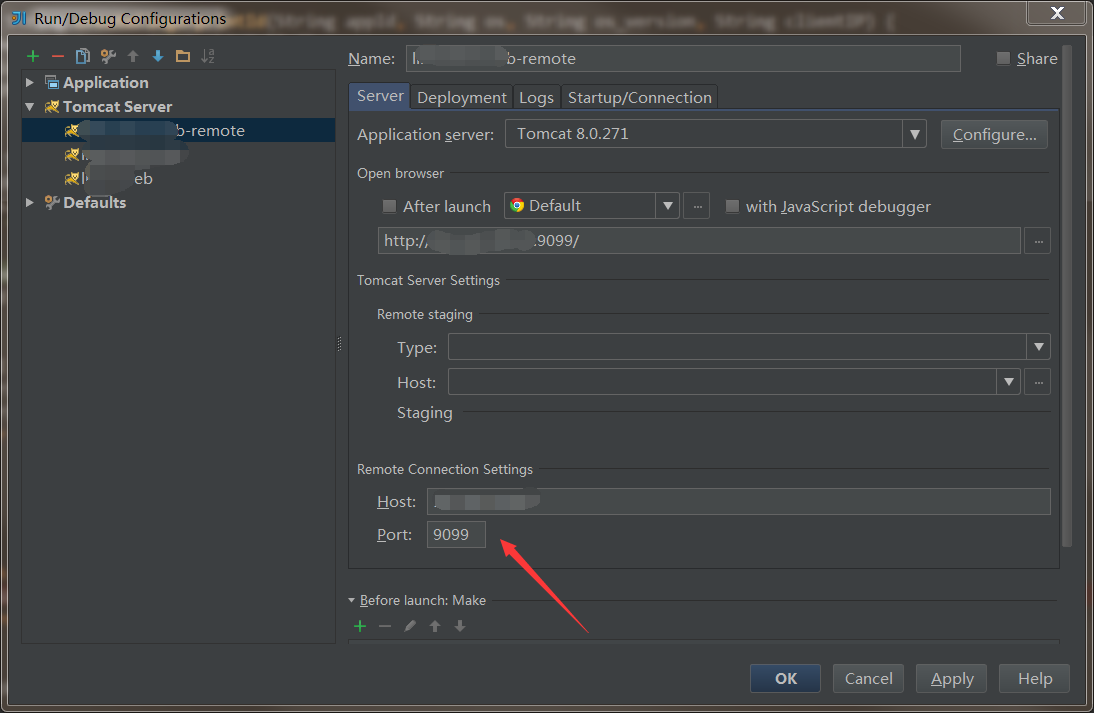Image resolution: width=1094 pixels, height=713 pixels.
Task: Switch to the Logs tab
Action: (x=536, y=98)
